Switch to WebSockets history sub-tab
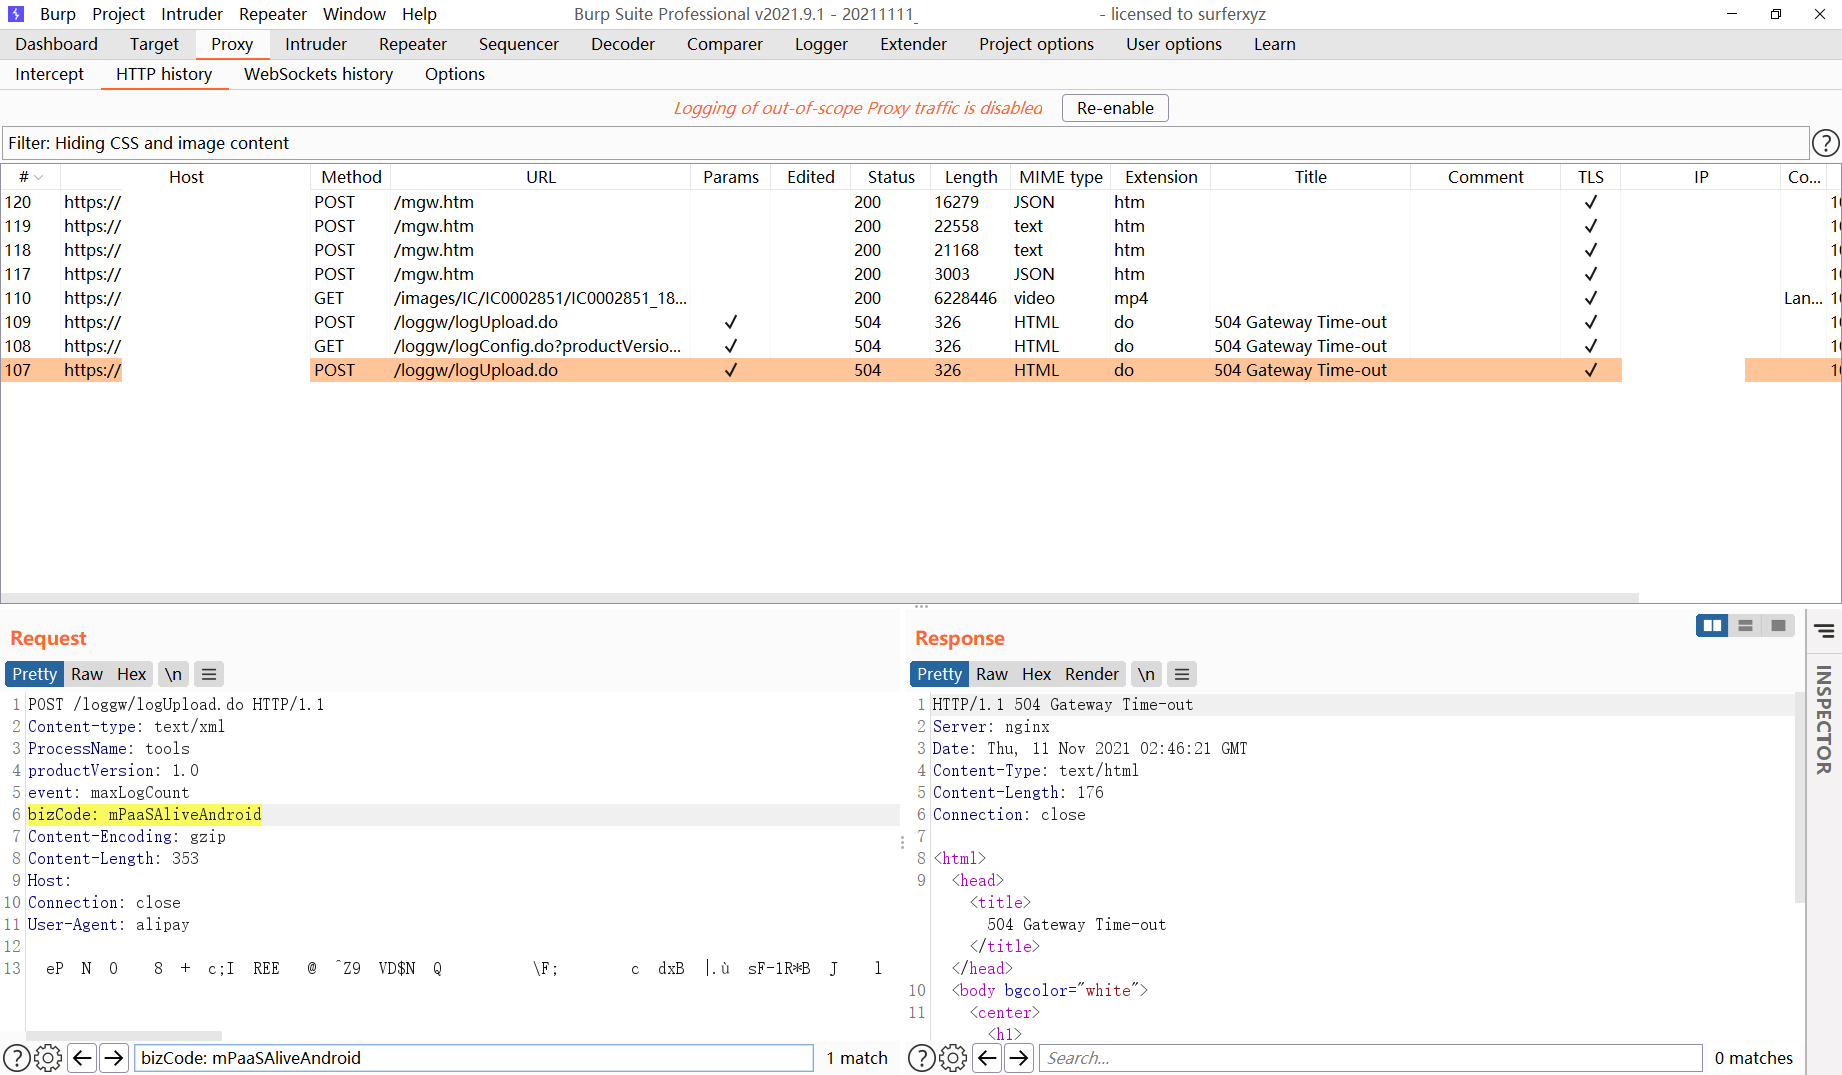The image size is (1842, 1075). [318, 74]
